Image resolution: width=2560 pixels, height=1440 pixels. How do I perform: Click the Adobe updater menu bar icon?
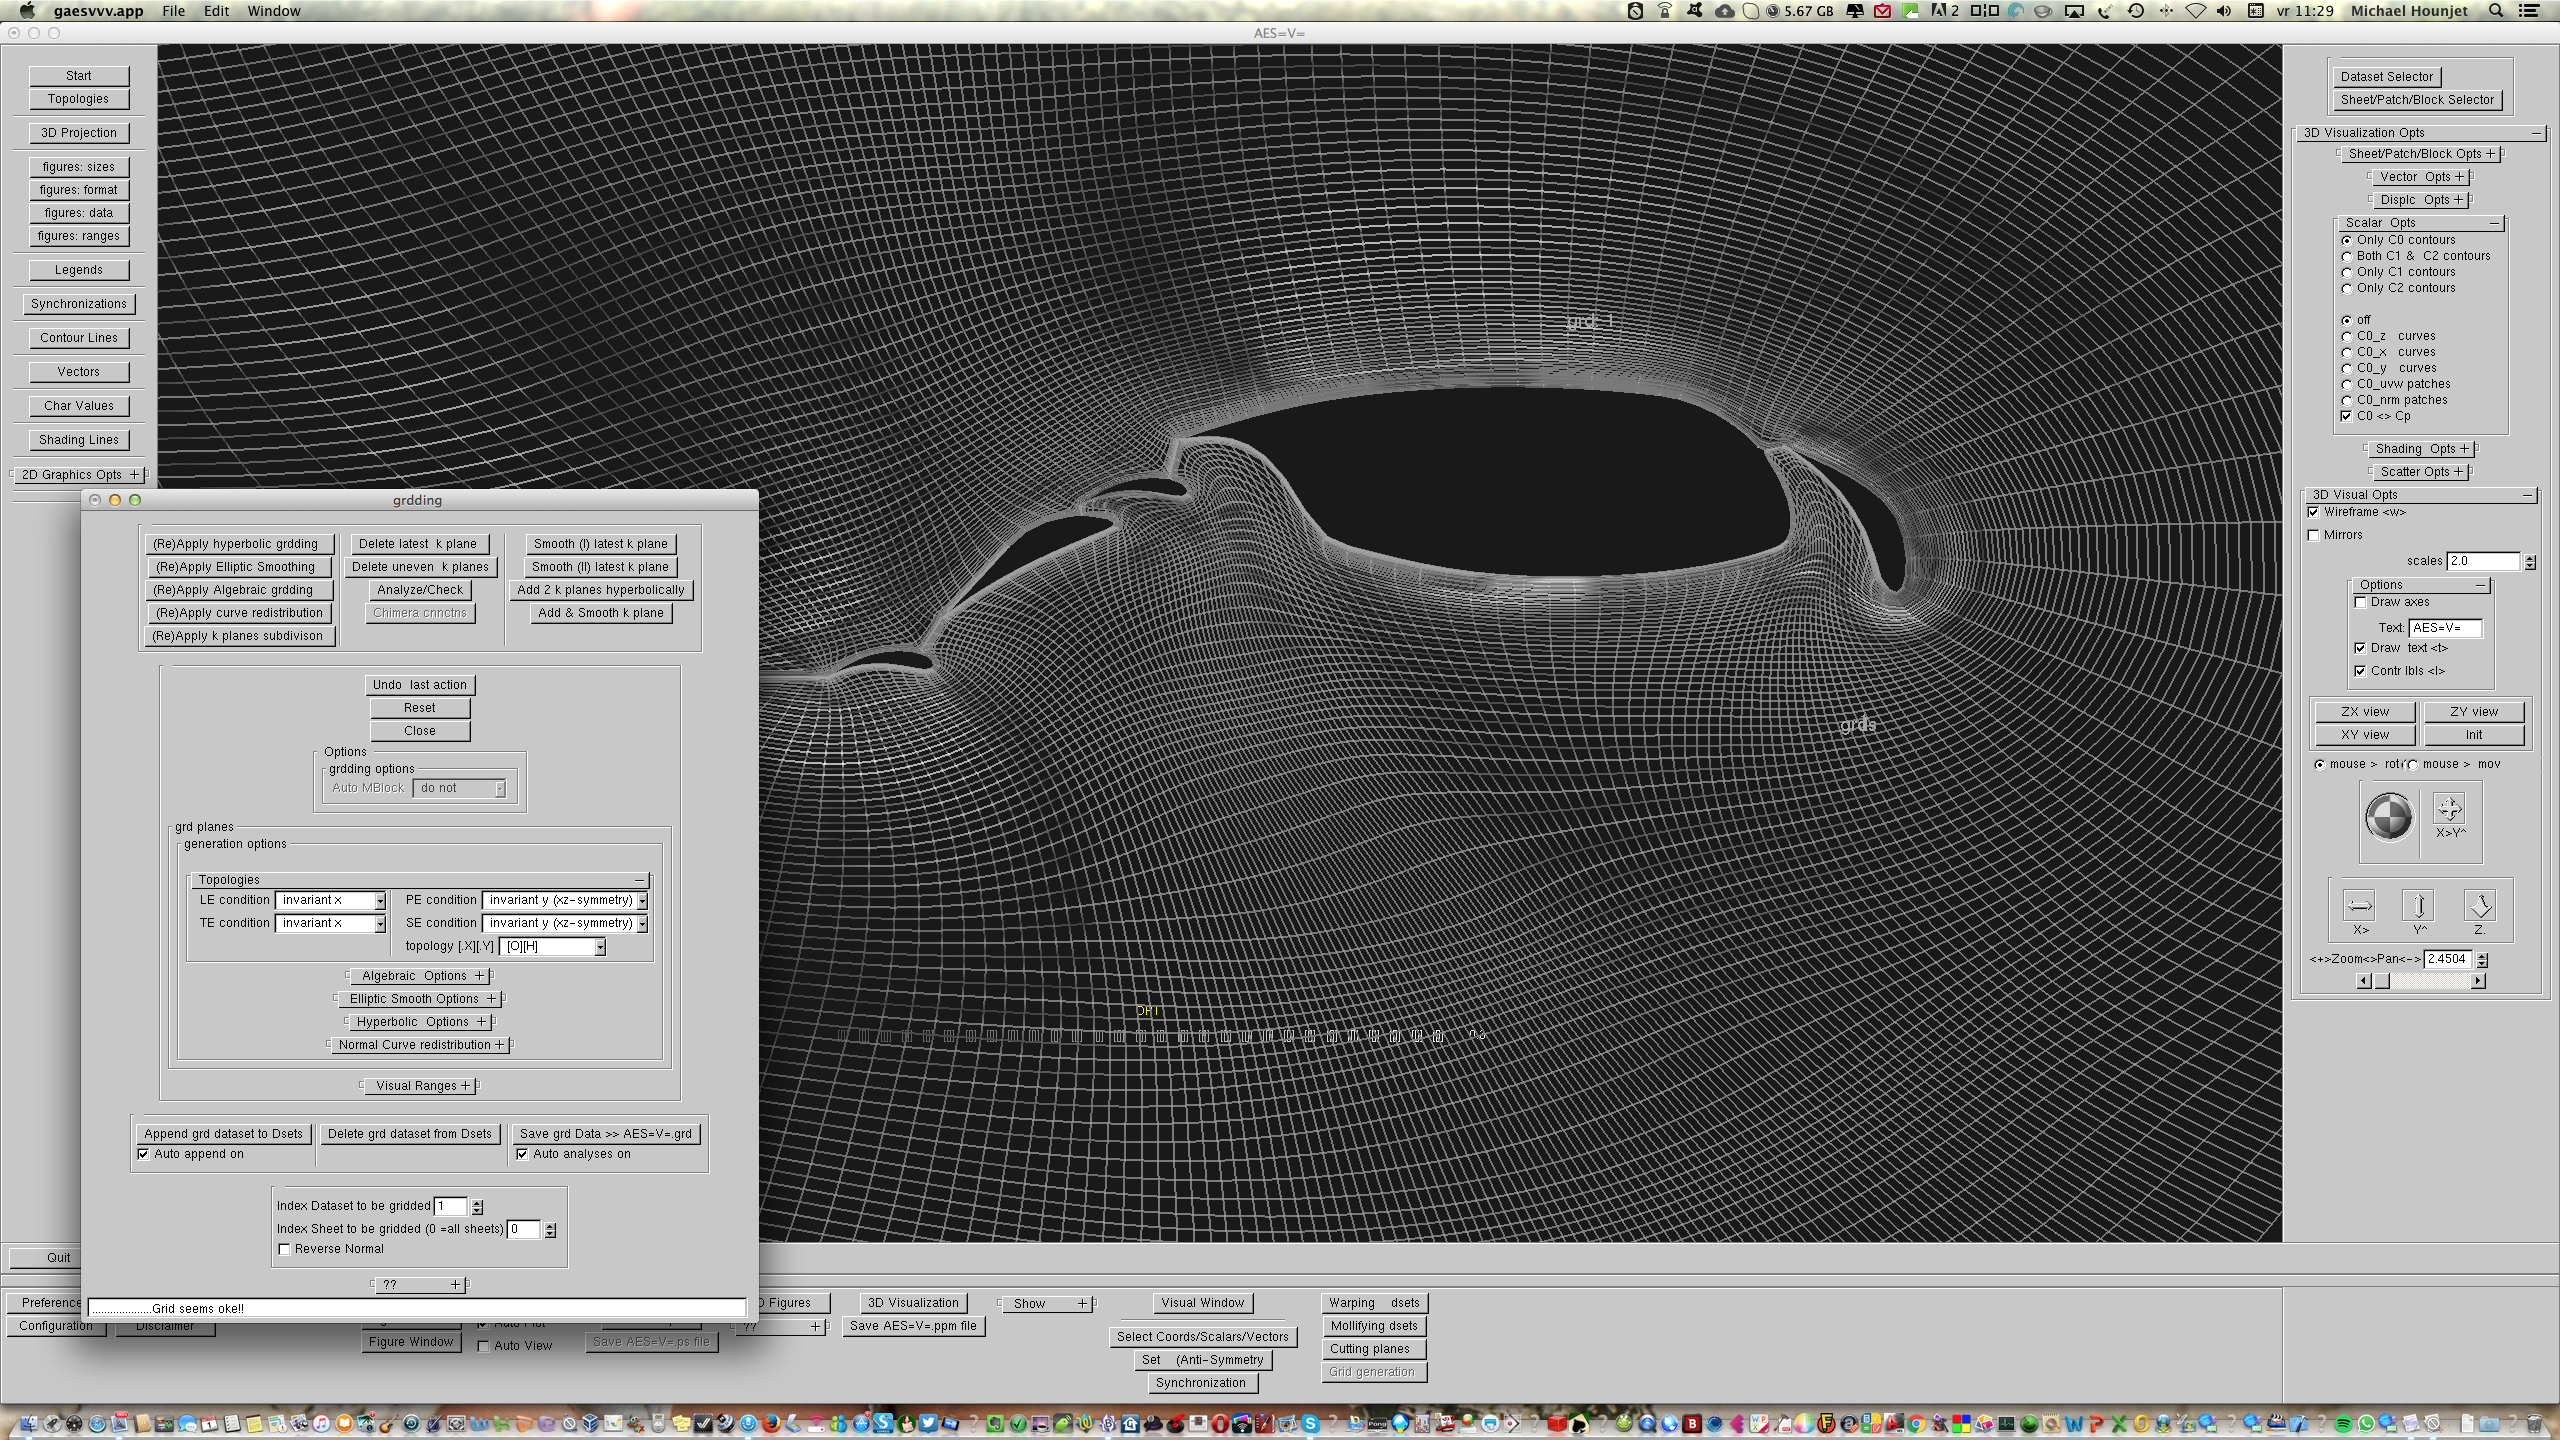tap(1944, 11)
